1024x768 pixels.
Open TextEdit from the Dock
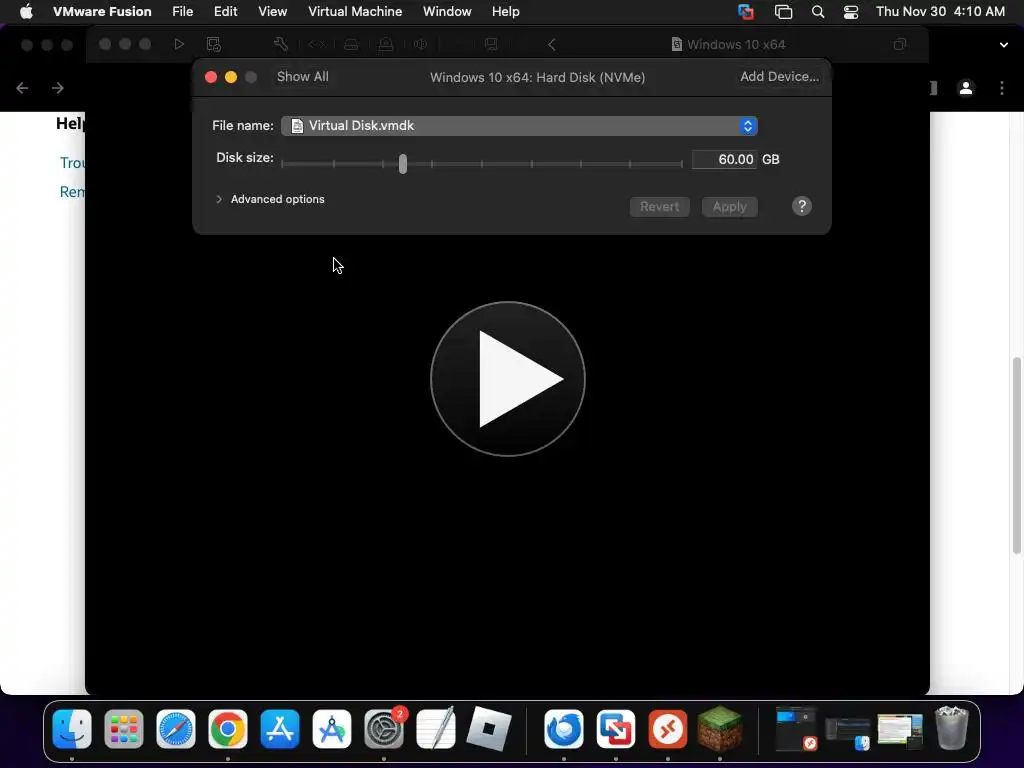(436, 728)
